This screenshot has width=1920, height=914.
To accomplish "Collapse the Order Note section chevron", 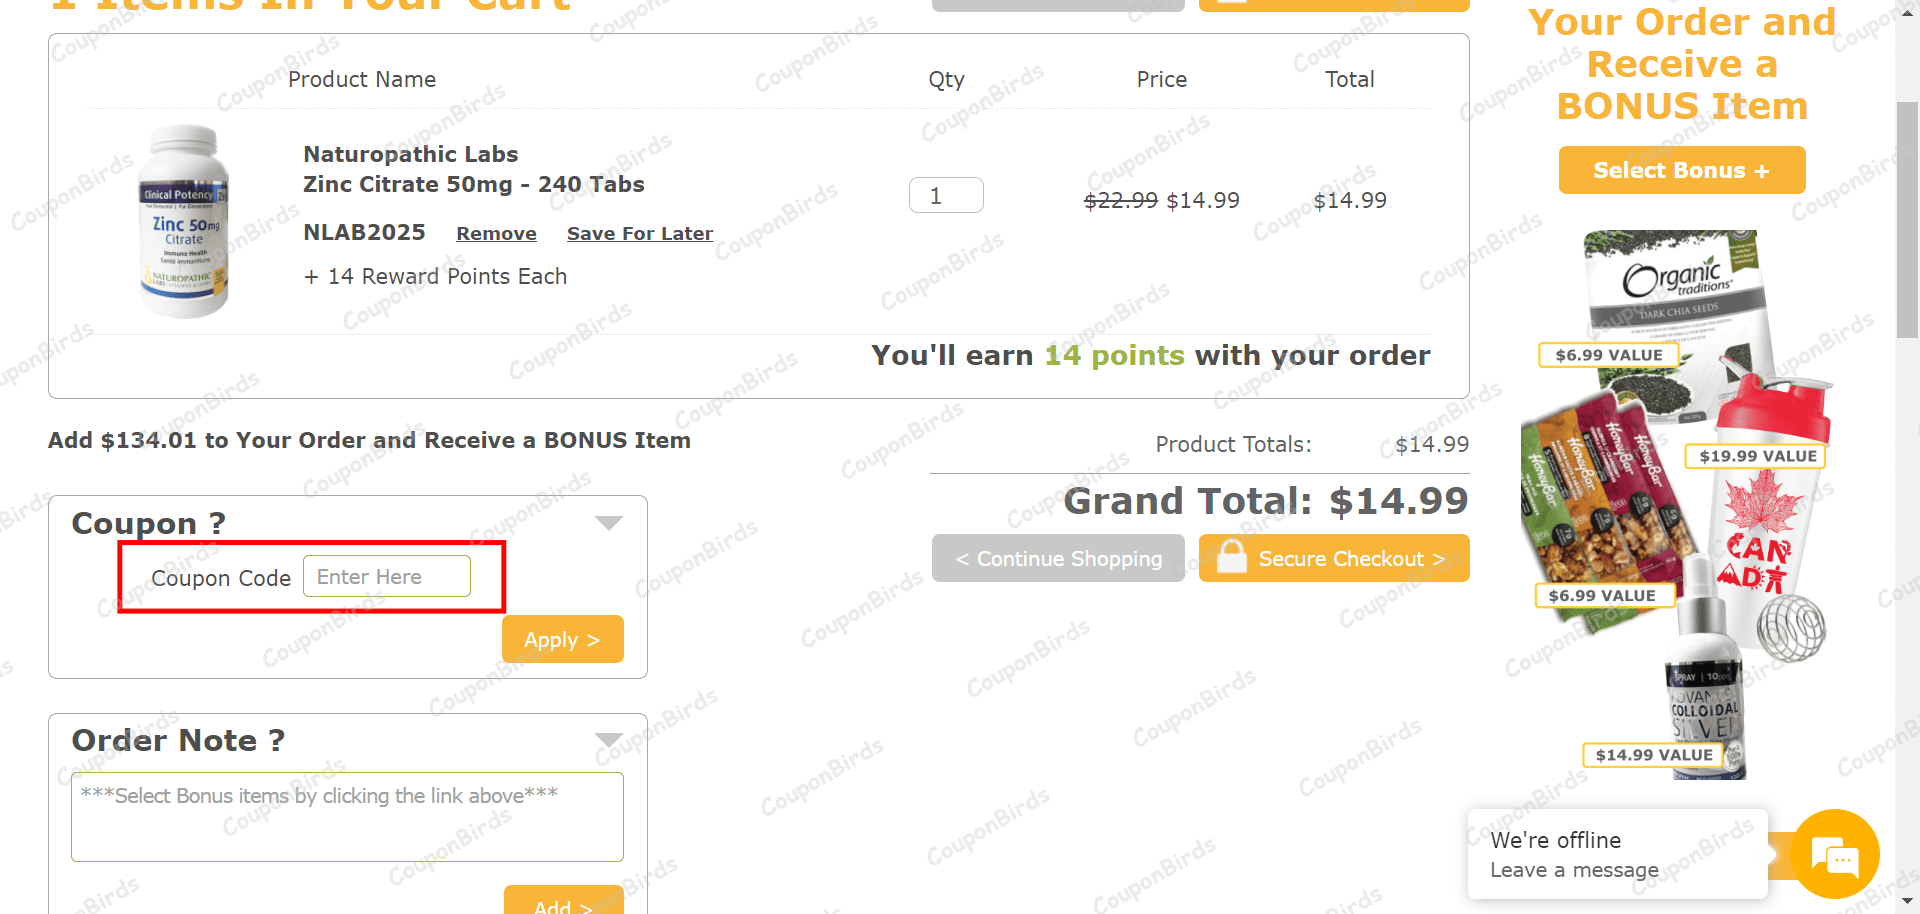I will (609, 739).
